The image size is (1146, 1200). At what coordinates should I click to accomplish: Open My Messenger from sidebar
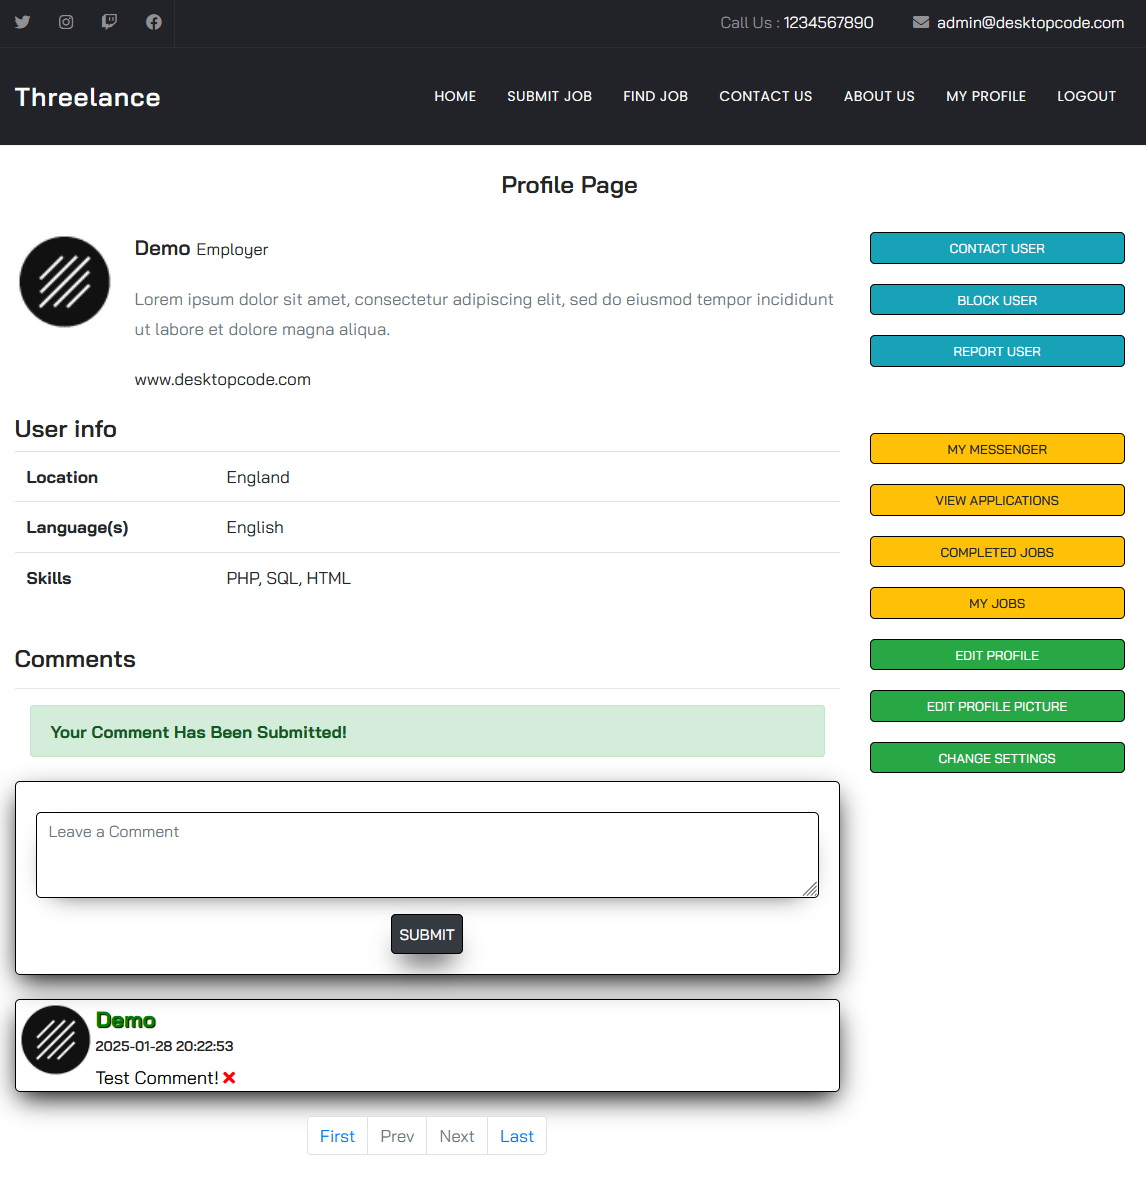coord(996,449)
